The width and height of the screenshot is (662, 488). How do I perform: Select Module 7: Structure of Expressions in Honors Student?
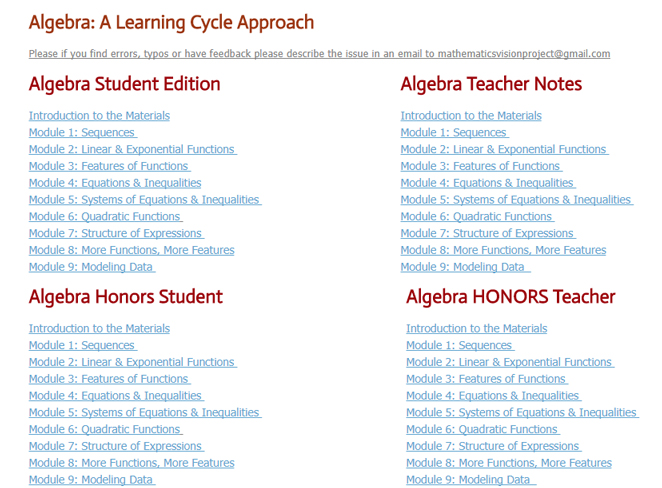(115, 446)
